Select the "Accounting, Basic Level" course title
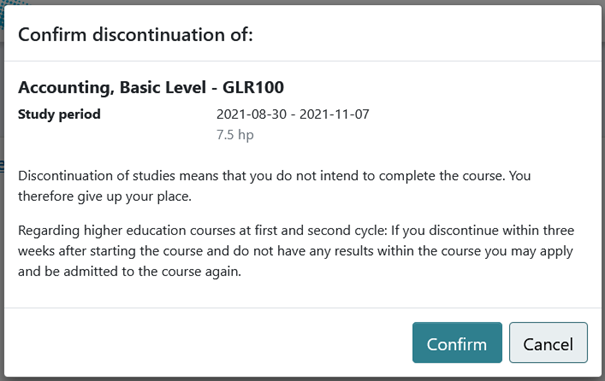Image resolution: width=605 pixels, height=381 pixels. click(112, 88)
